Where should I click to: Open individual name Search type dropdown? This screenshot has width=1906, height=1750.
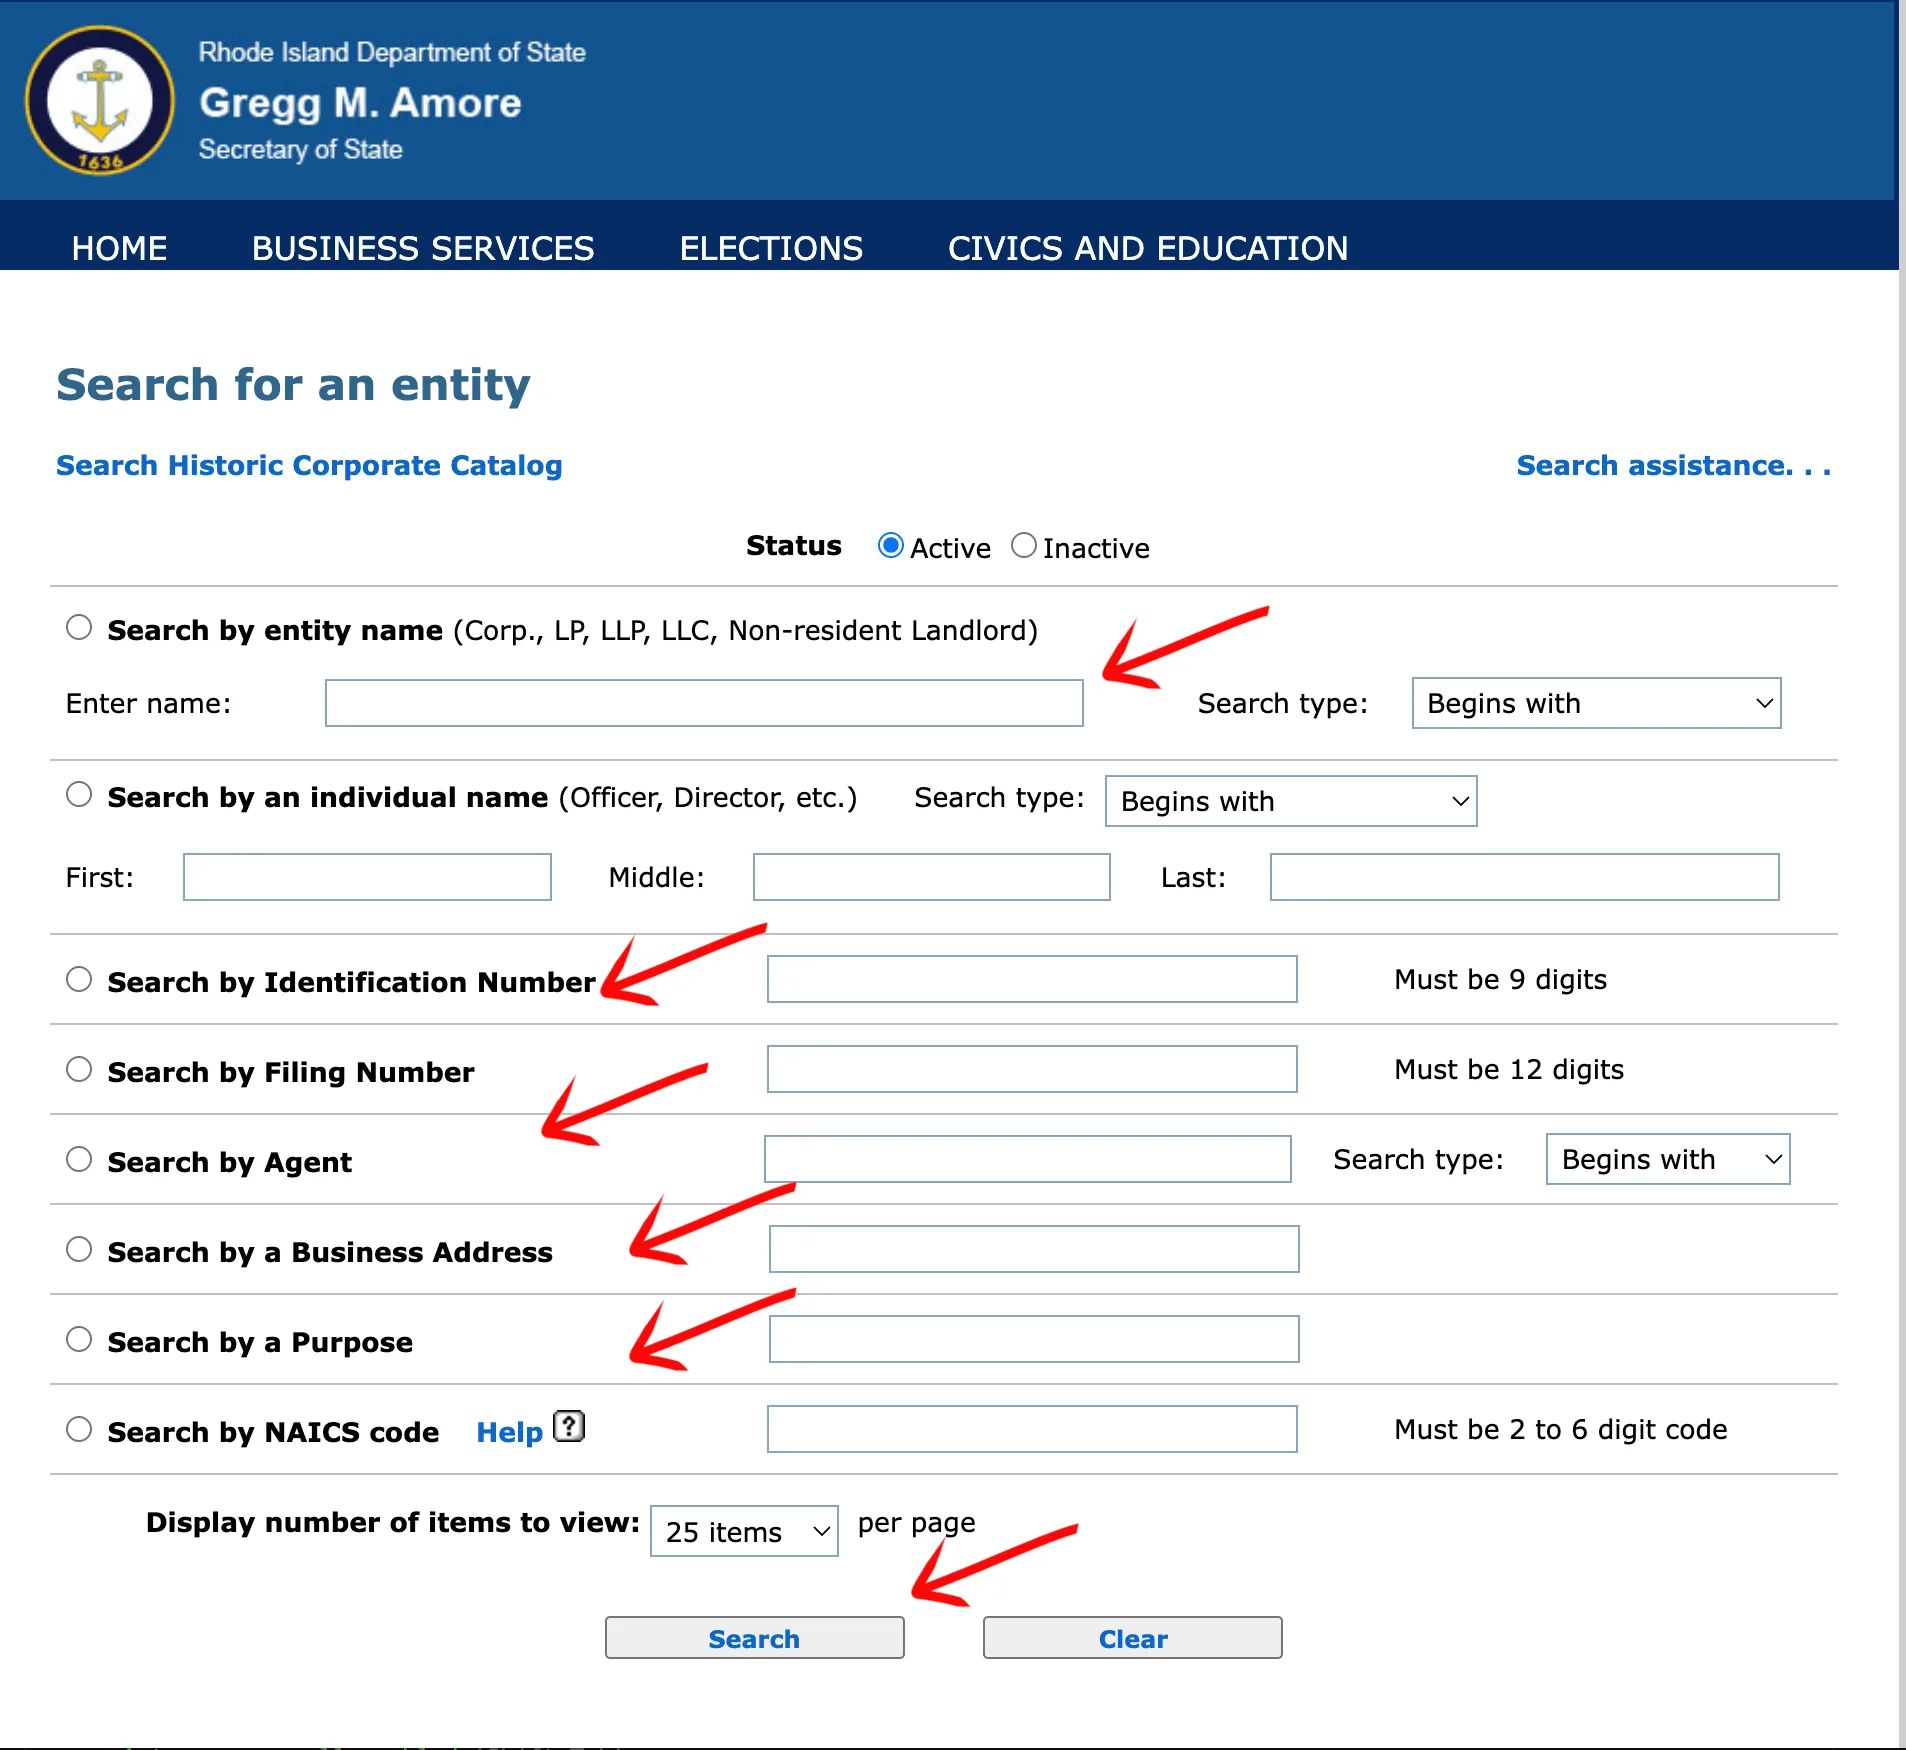1290,801
